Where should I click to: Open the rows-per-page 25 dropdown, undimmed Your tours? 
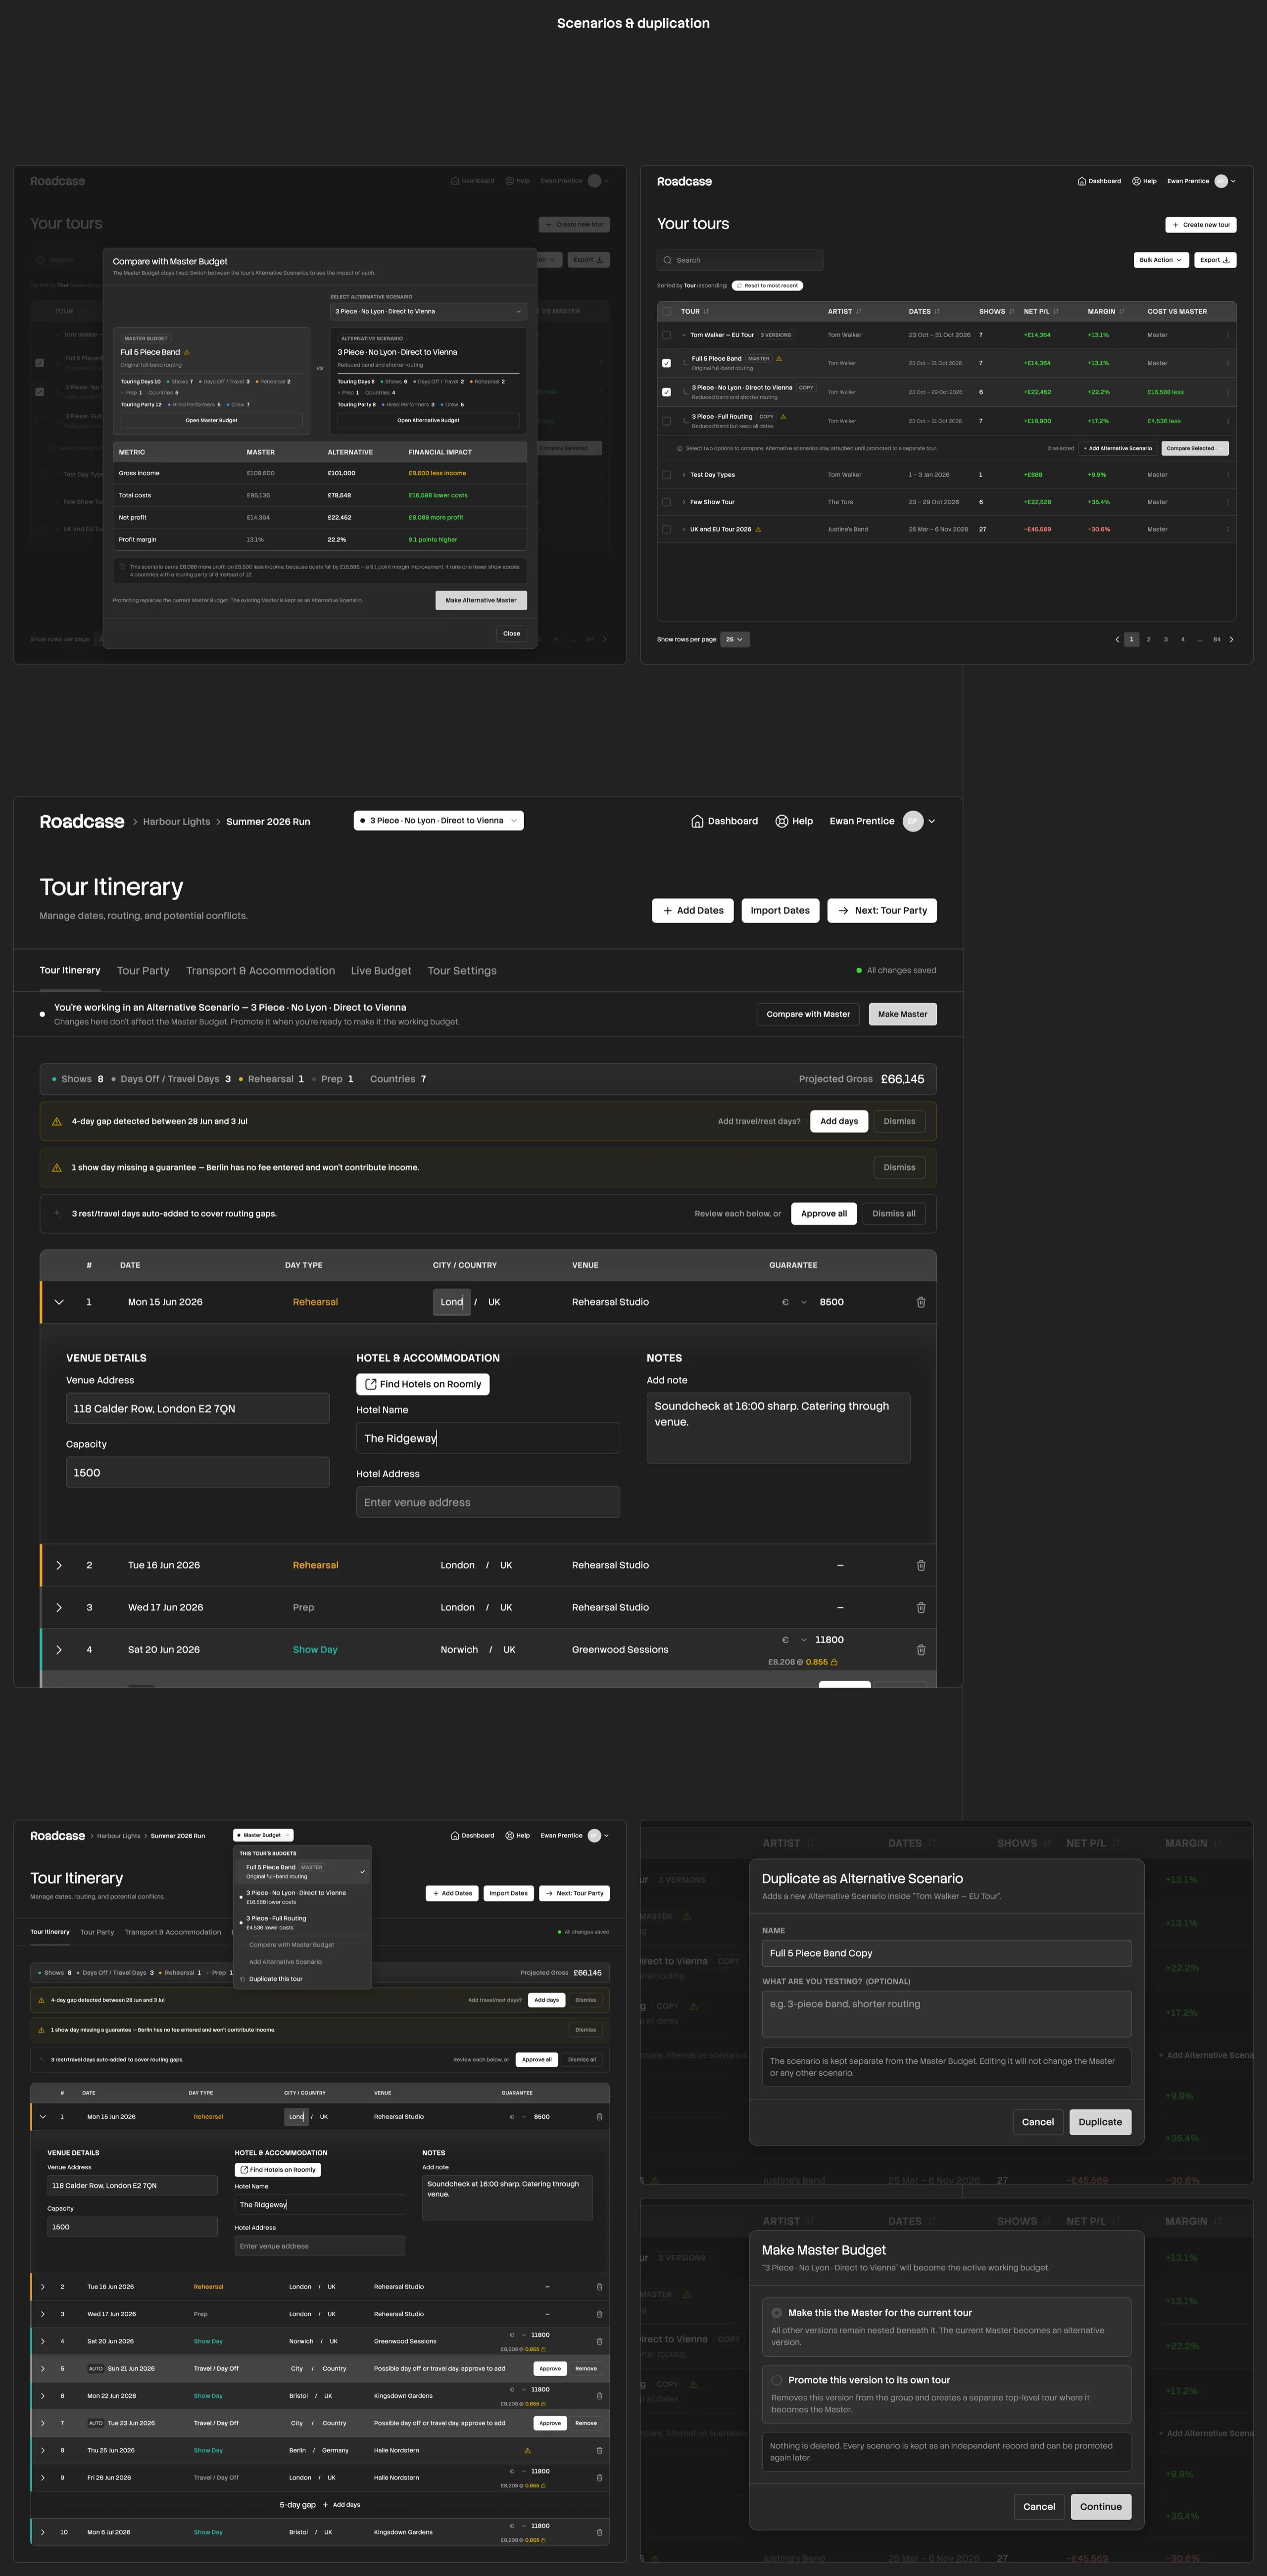(x=735, y=639)
